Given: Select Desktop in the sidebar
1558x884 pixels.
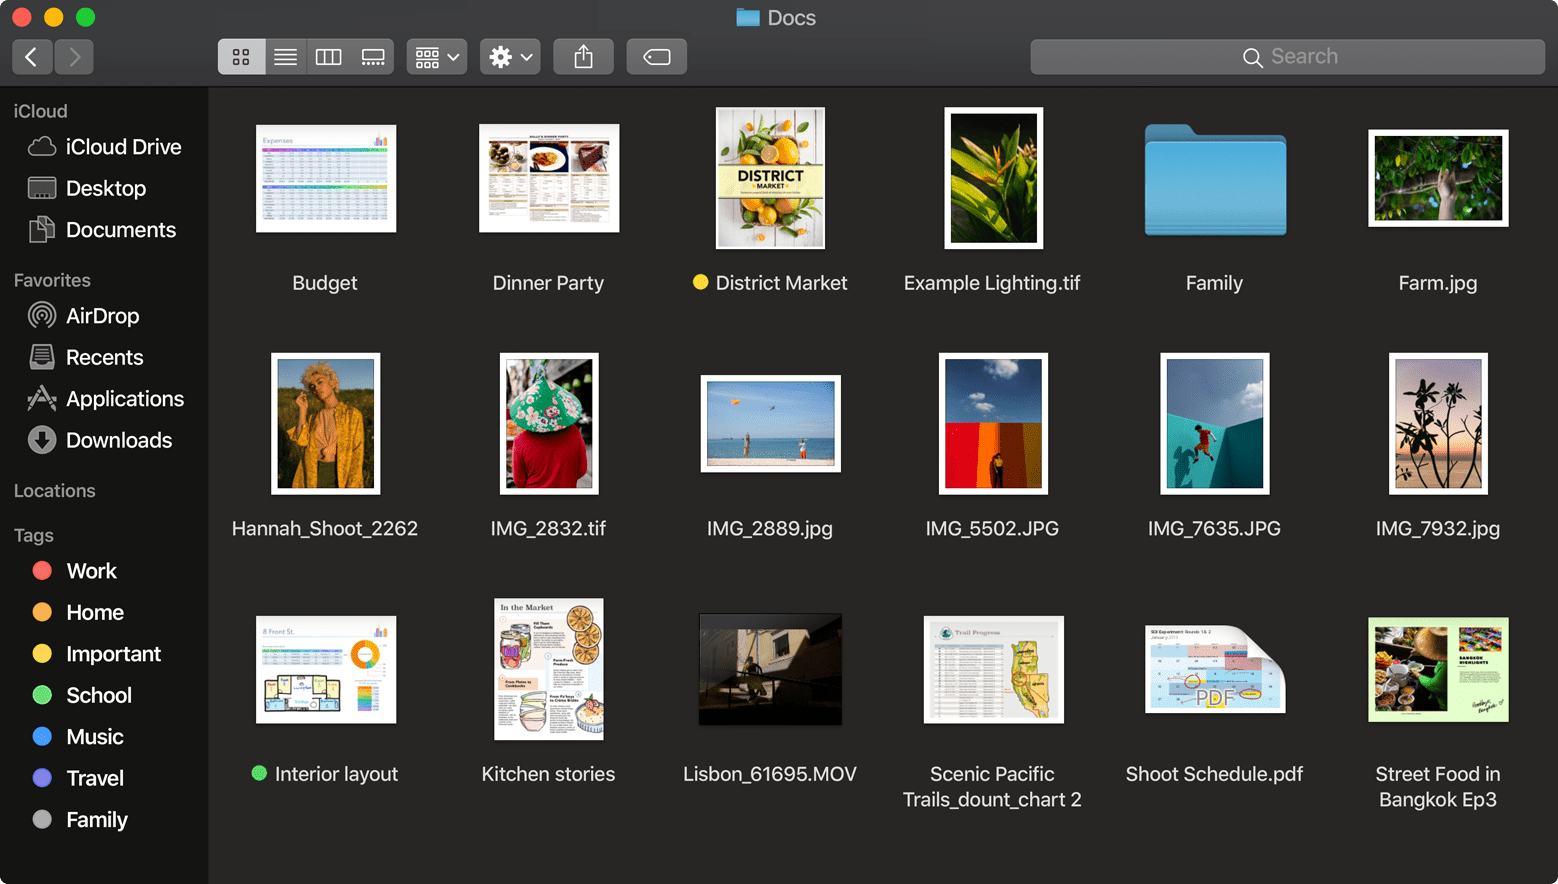Looking at the screenshot, I should pos(105,188).
